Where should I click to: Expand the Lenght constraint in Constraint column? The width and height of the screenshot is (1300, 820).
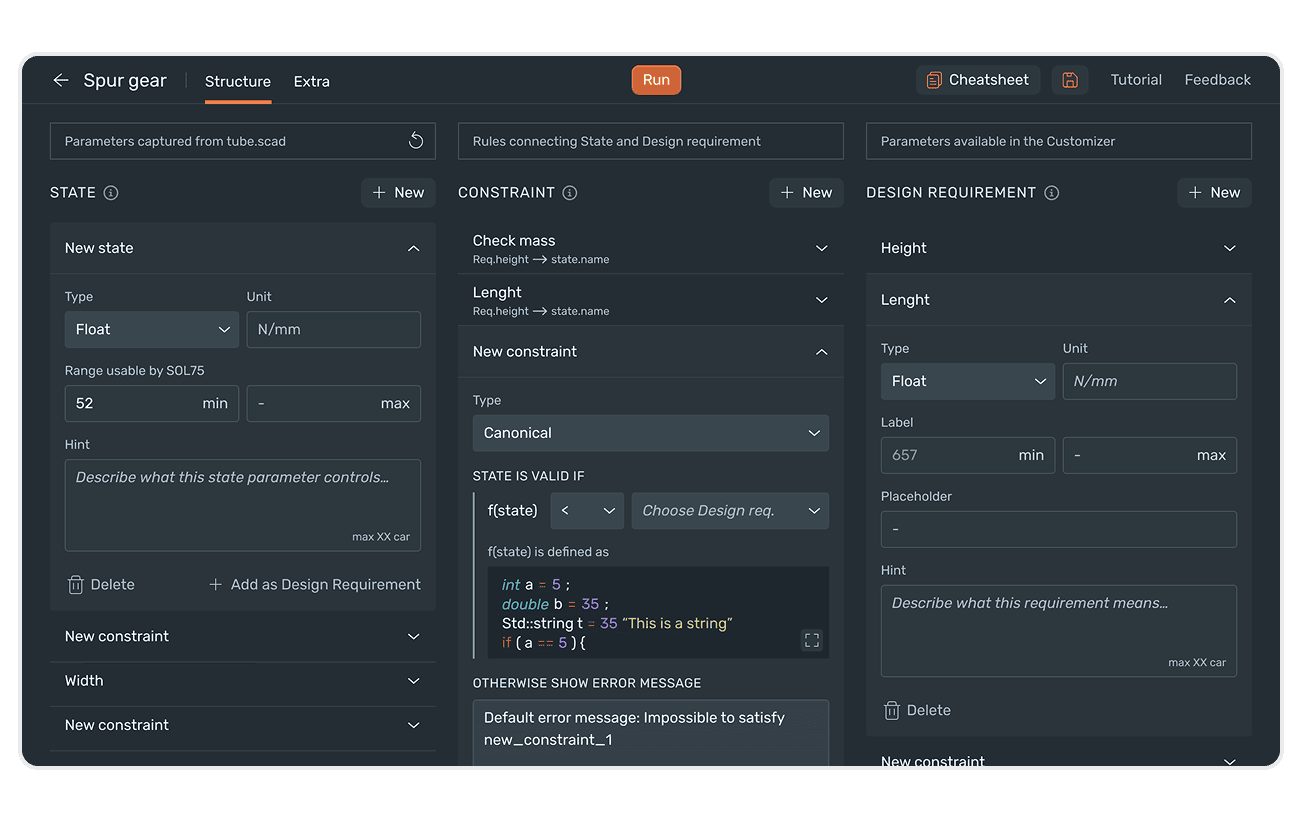pos(821,300)
